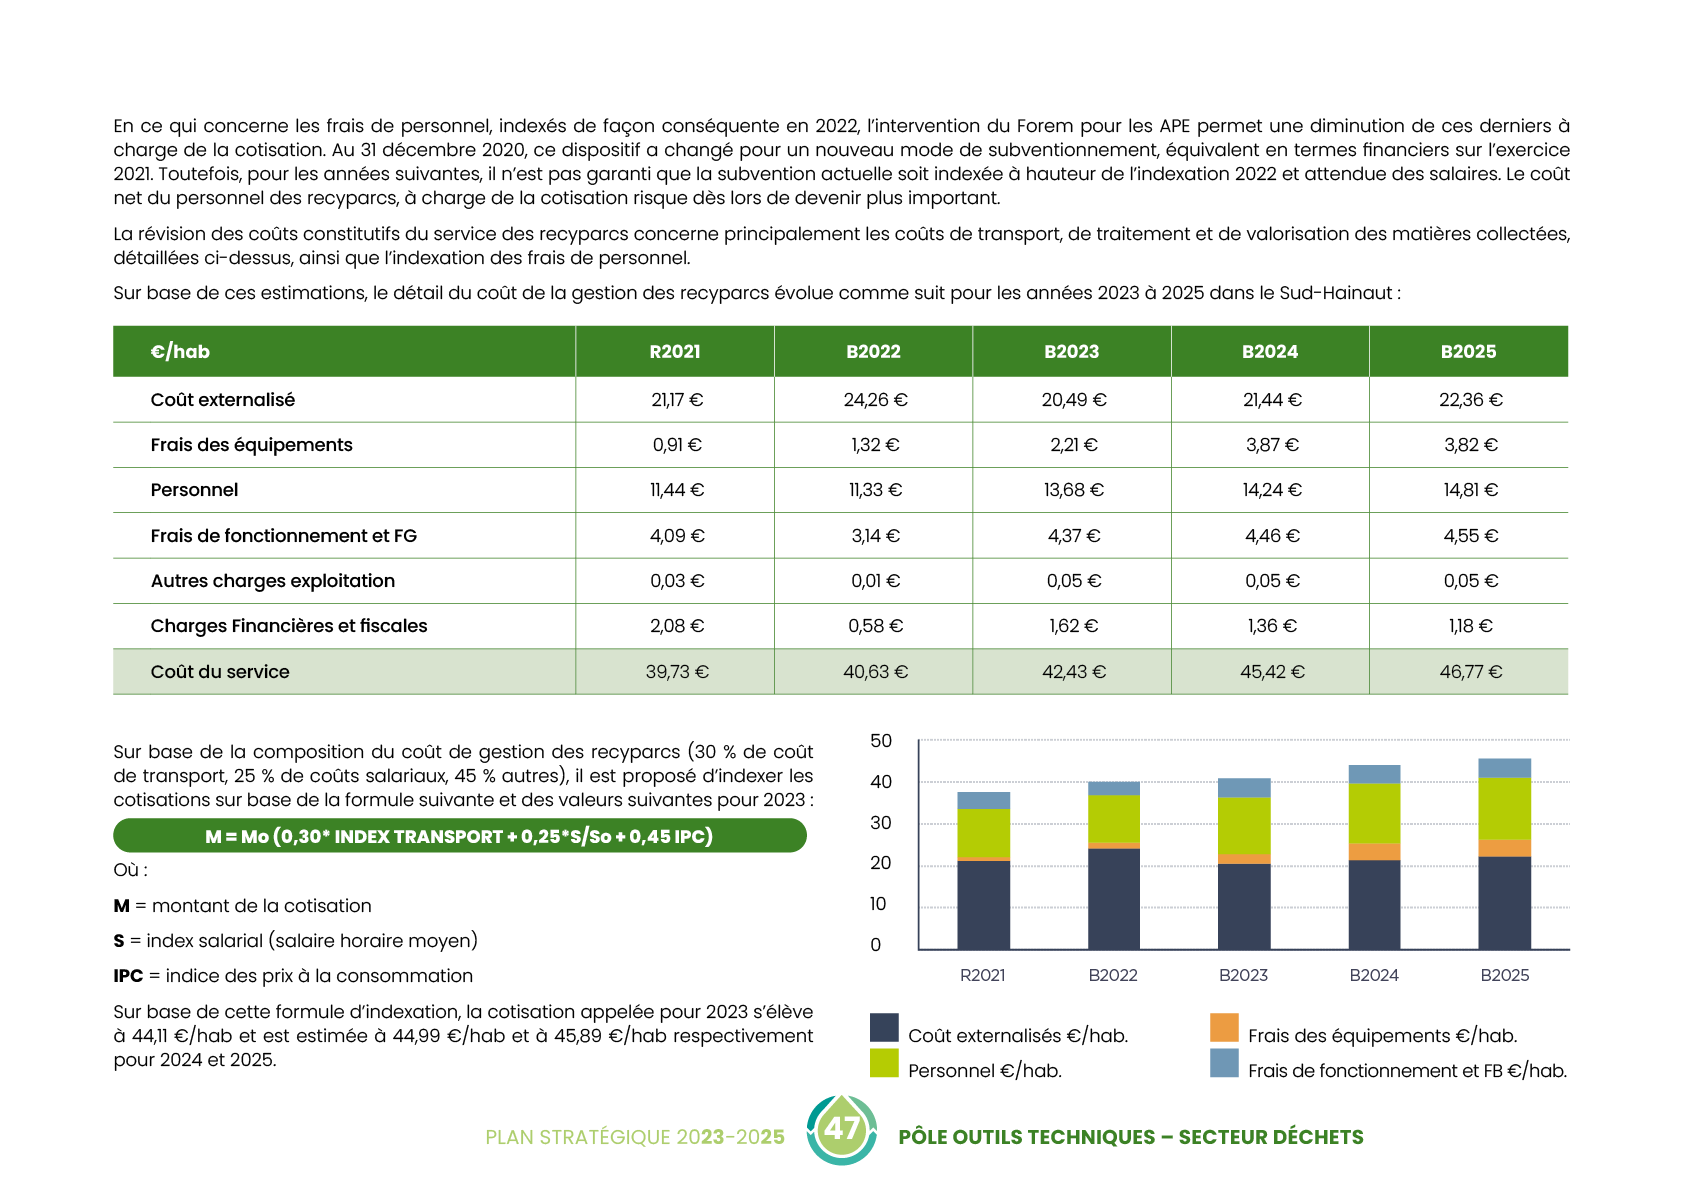Click the orange Frais des équipements legend swatch
1684x1191 pixels.
(1224, 1028)
